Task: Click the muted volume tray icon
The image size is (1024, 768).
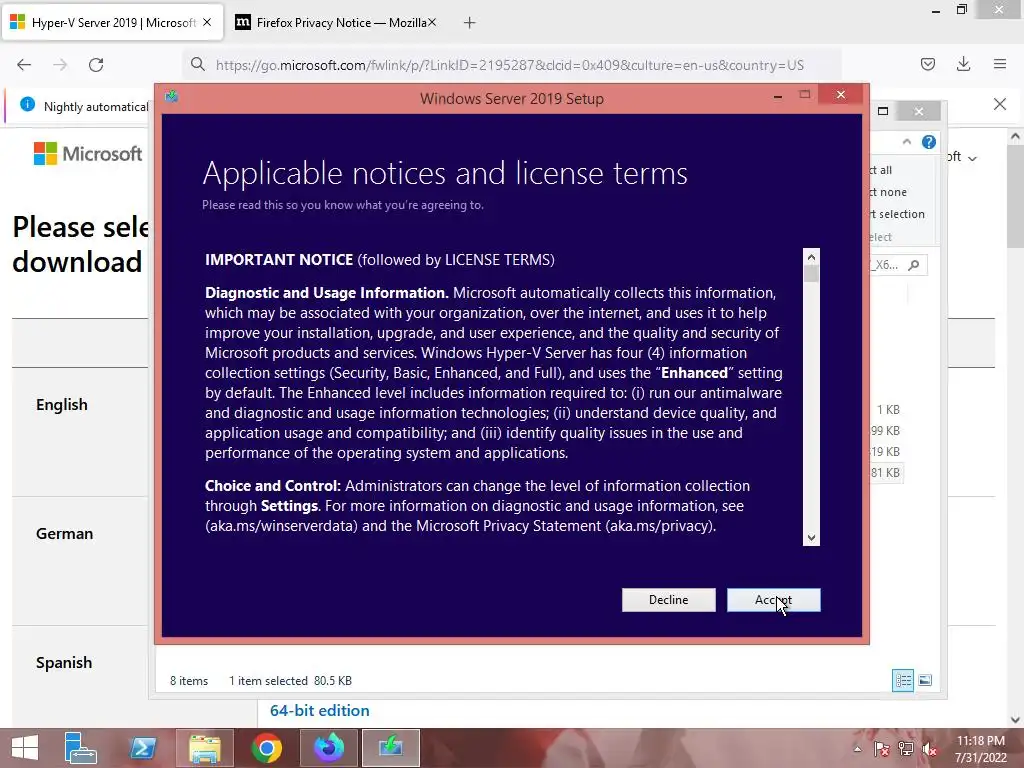Action: pos(930,749)
